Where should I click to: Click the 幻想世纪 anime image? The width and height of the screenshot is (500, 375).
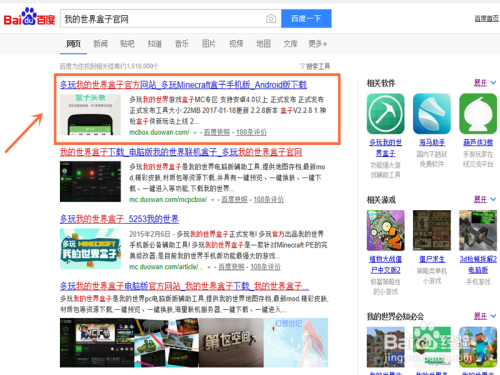(296, 343)
